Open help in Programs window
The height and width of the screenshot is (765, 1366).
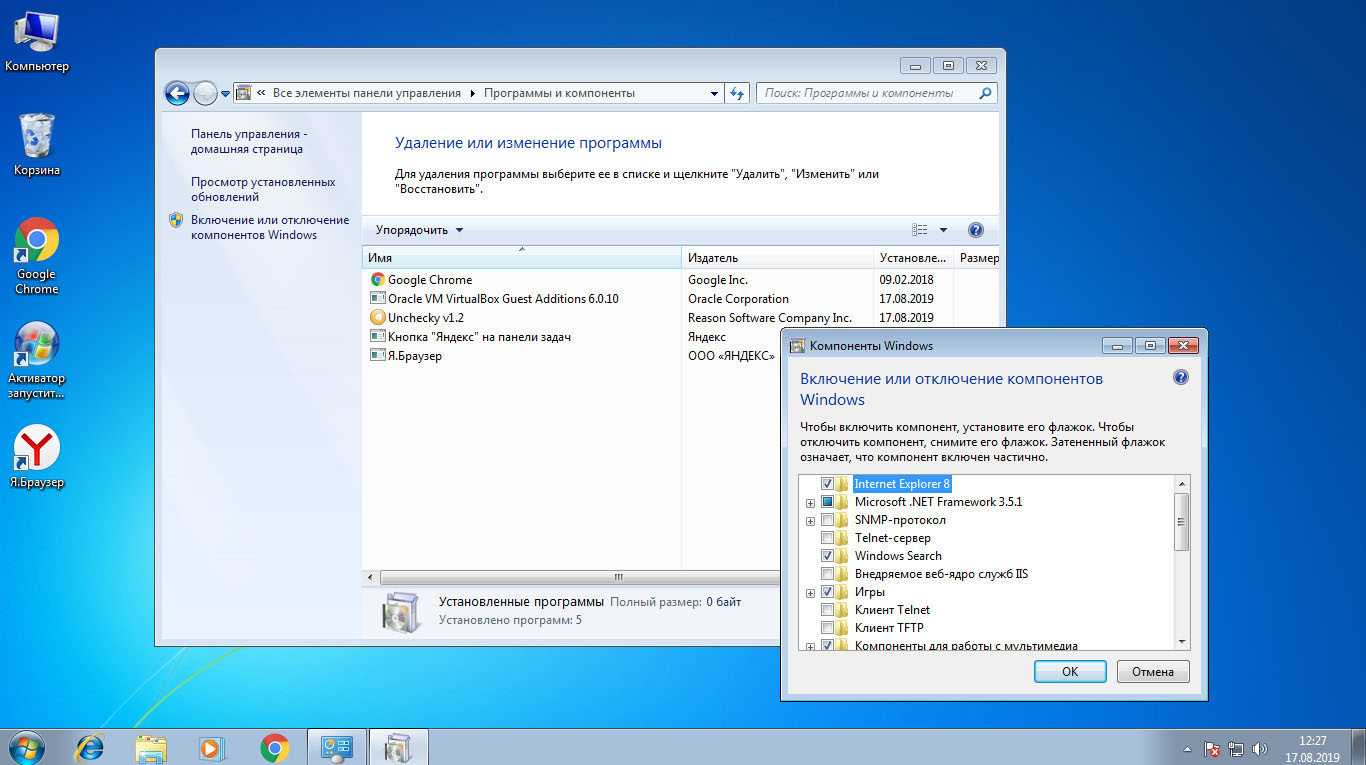coord(976,230)
